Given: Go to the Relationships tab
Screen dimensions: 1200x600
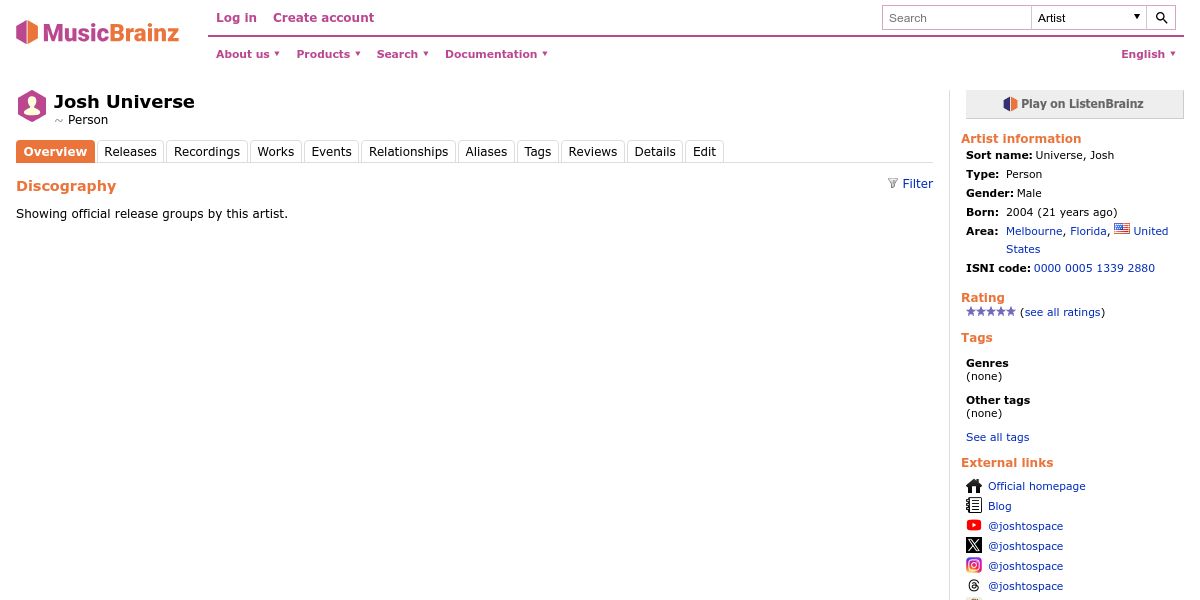Looking at the screenshot, I should click(x=408, y=152).
